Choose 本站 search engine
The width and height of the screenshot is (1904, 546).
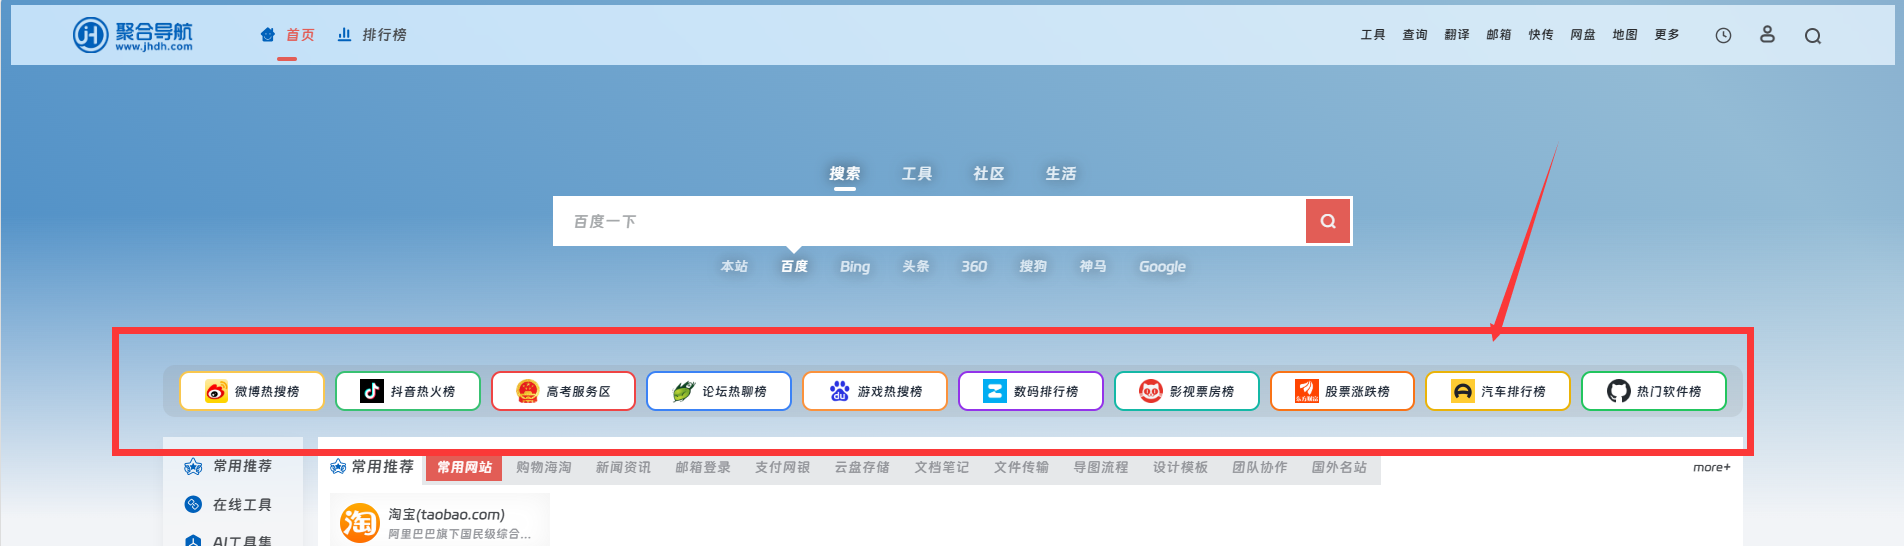coord(734,267)
